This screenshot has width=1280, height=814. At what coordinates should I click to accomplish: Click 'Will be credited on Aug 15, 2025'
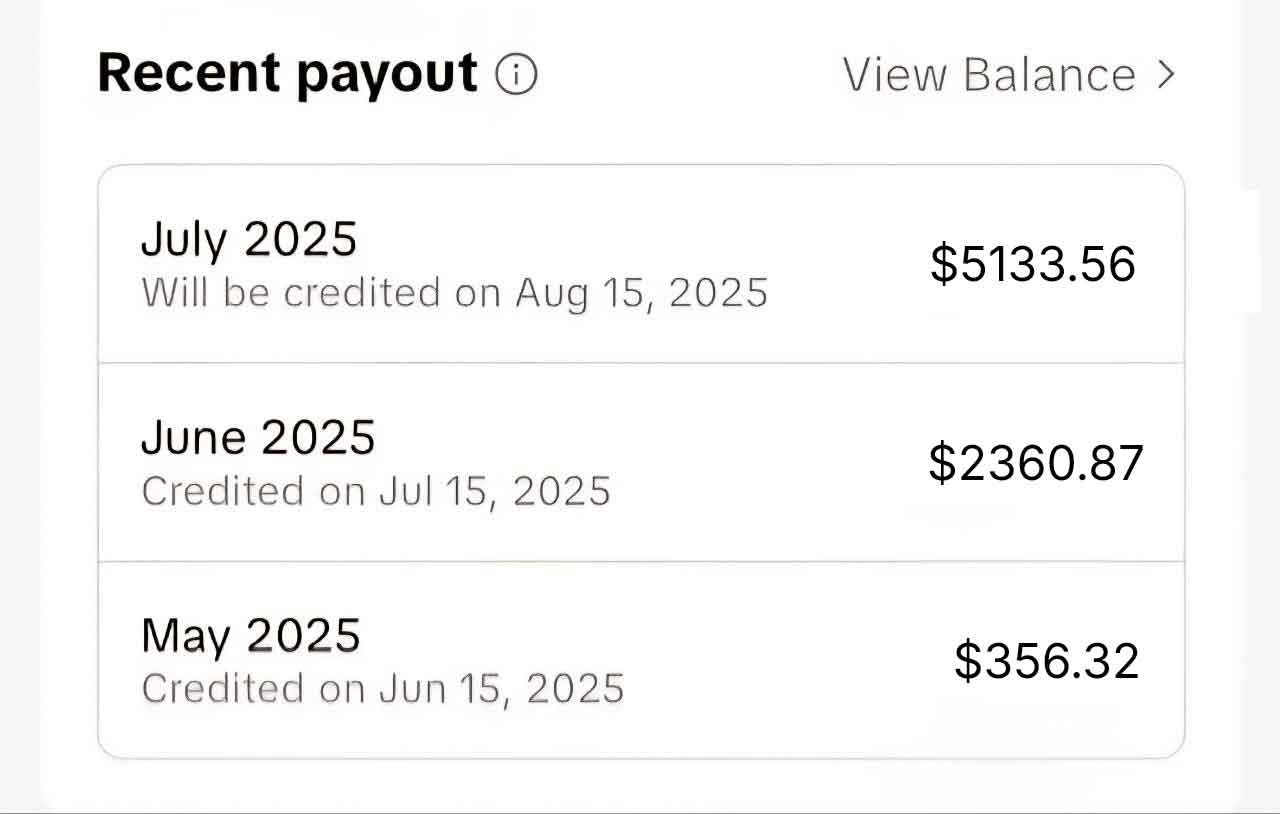pos(454,293)
